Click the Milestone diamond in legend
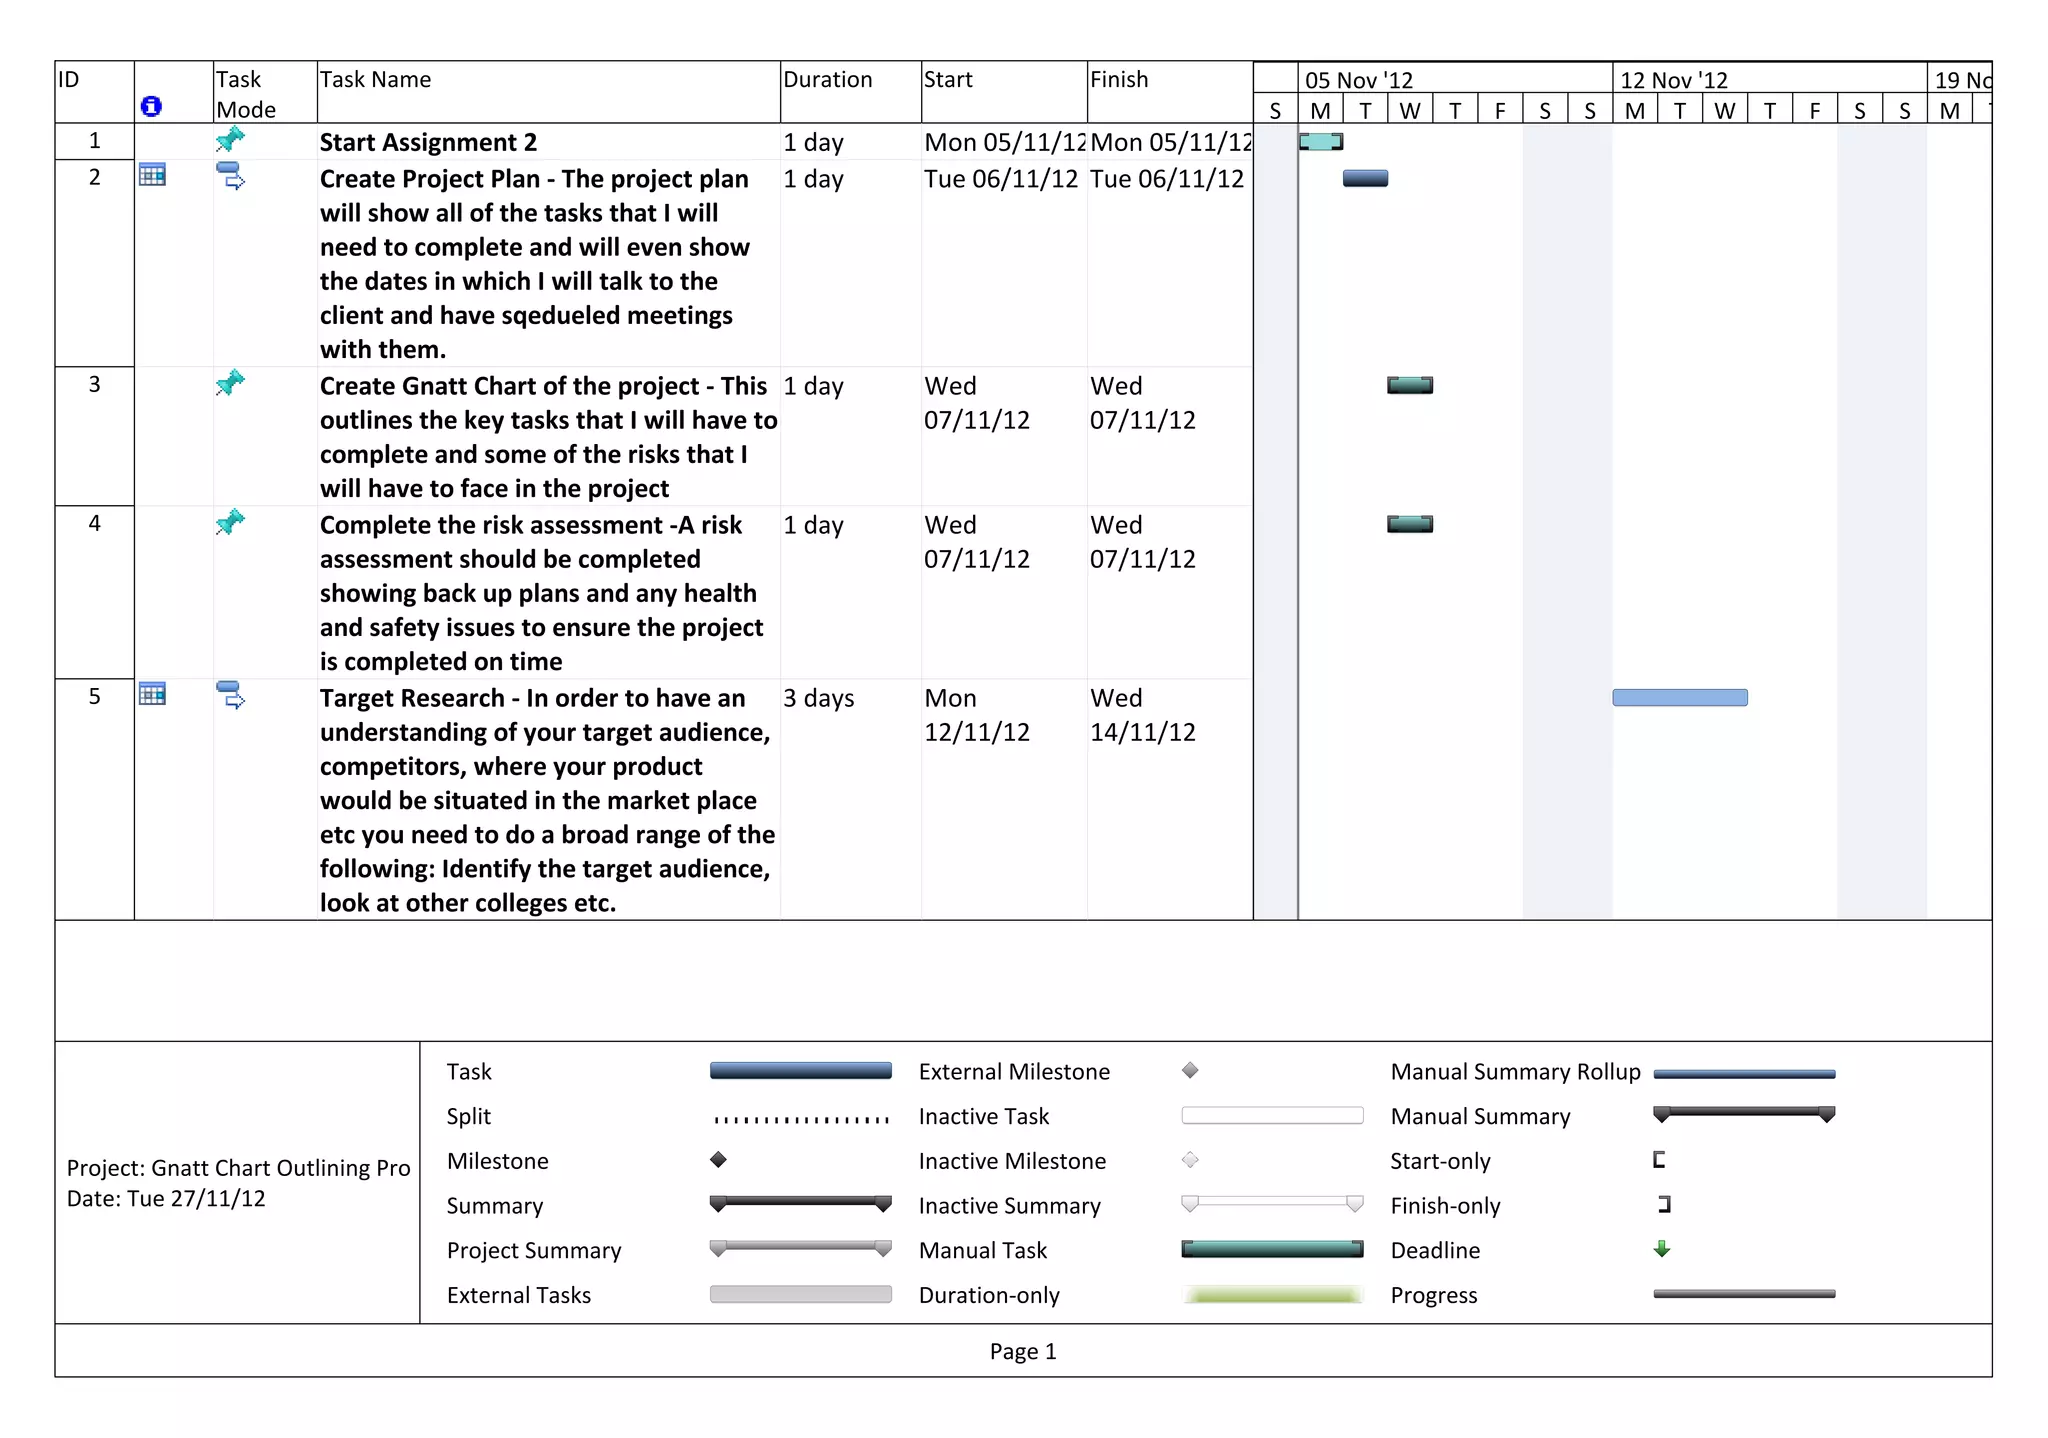Screen dimensions: 2048x1438 point(718,1160)
